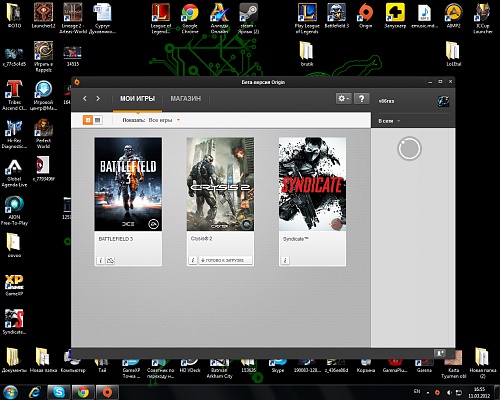Click the Battlefield 3 cover art
Viewport: 500px width, 400px height.
point(128,184)
